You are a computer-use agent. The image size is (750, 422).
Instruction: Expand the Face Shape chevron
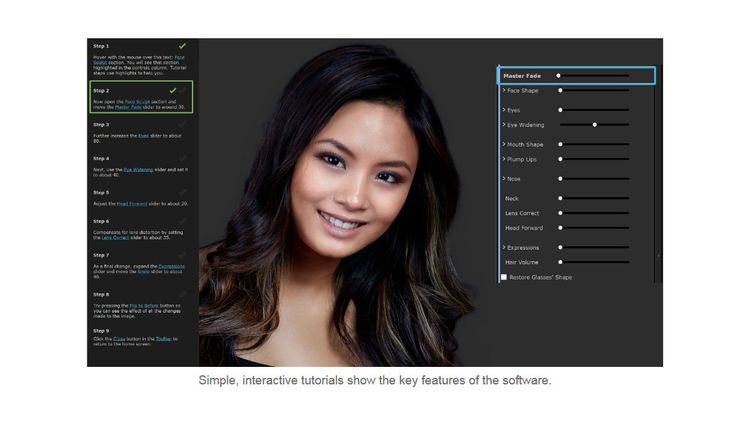(x=504, y=90)
